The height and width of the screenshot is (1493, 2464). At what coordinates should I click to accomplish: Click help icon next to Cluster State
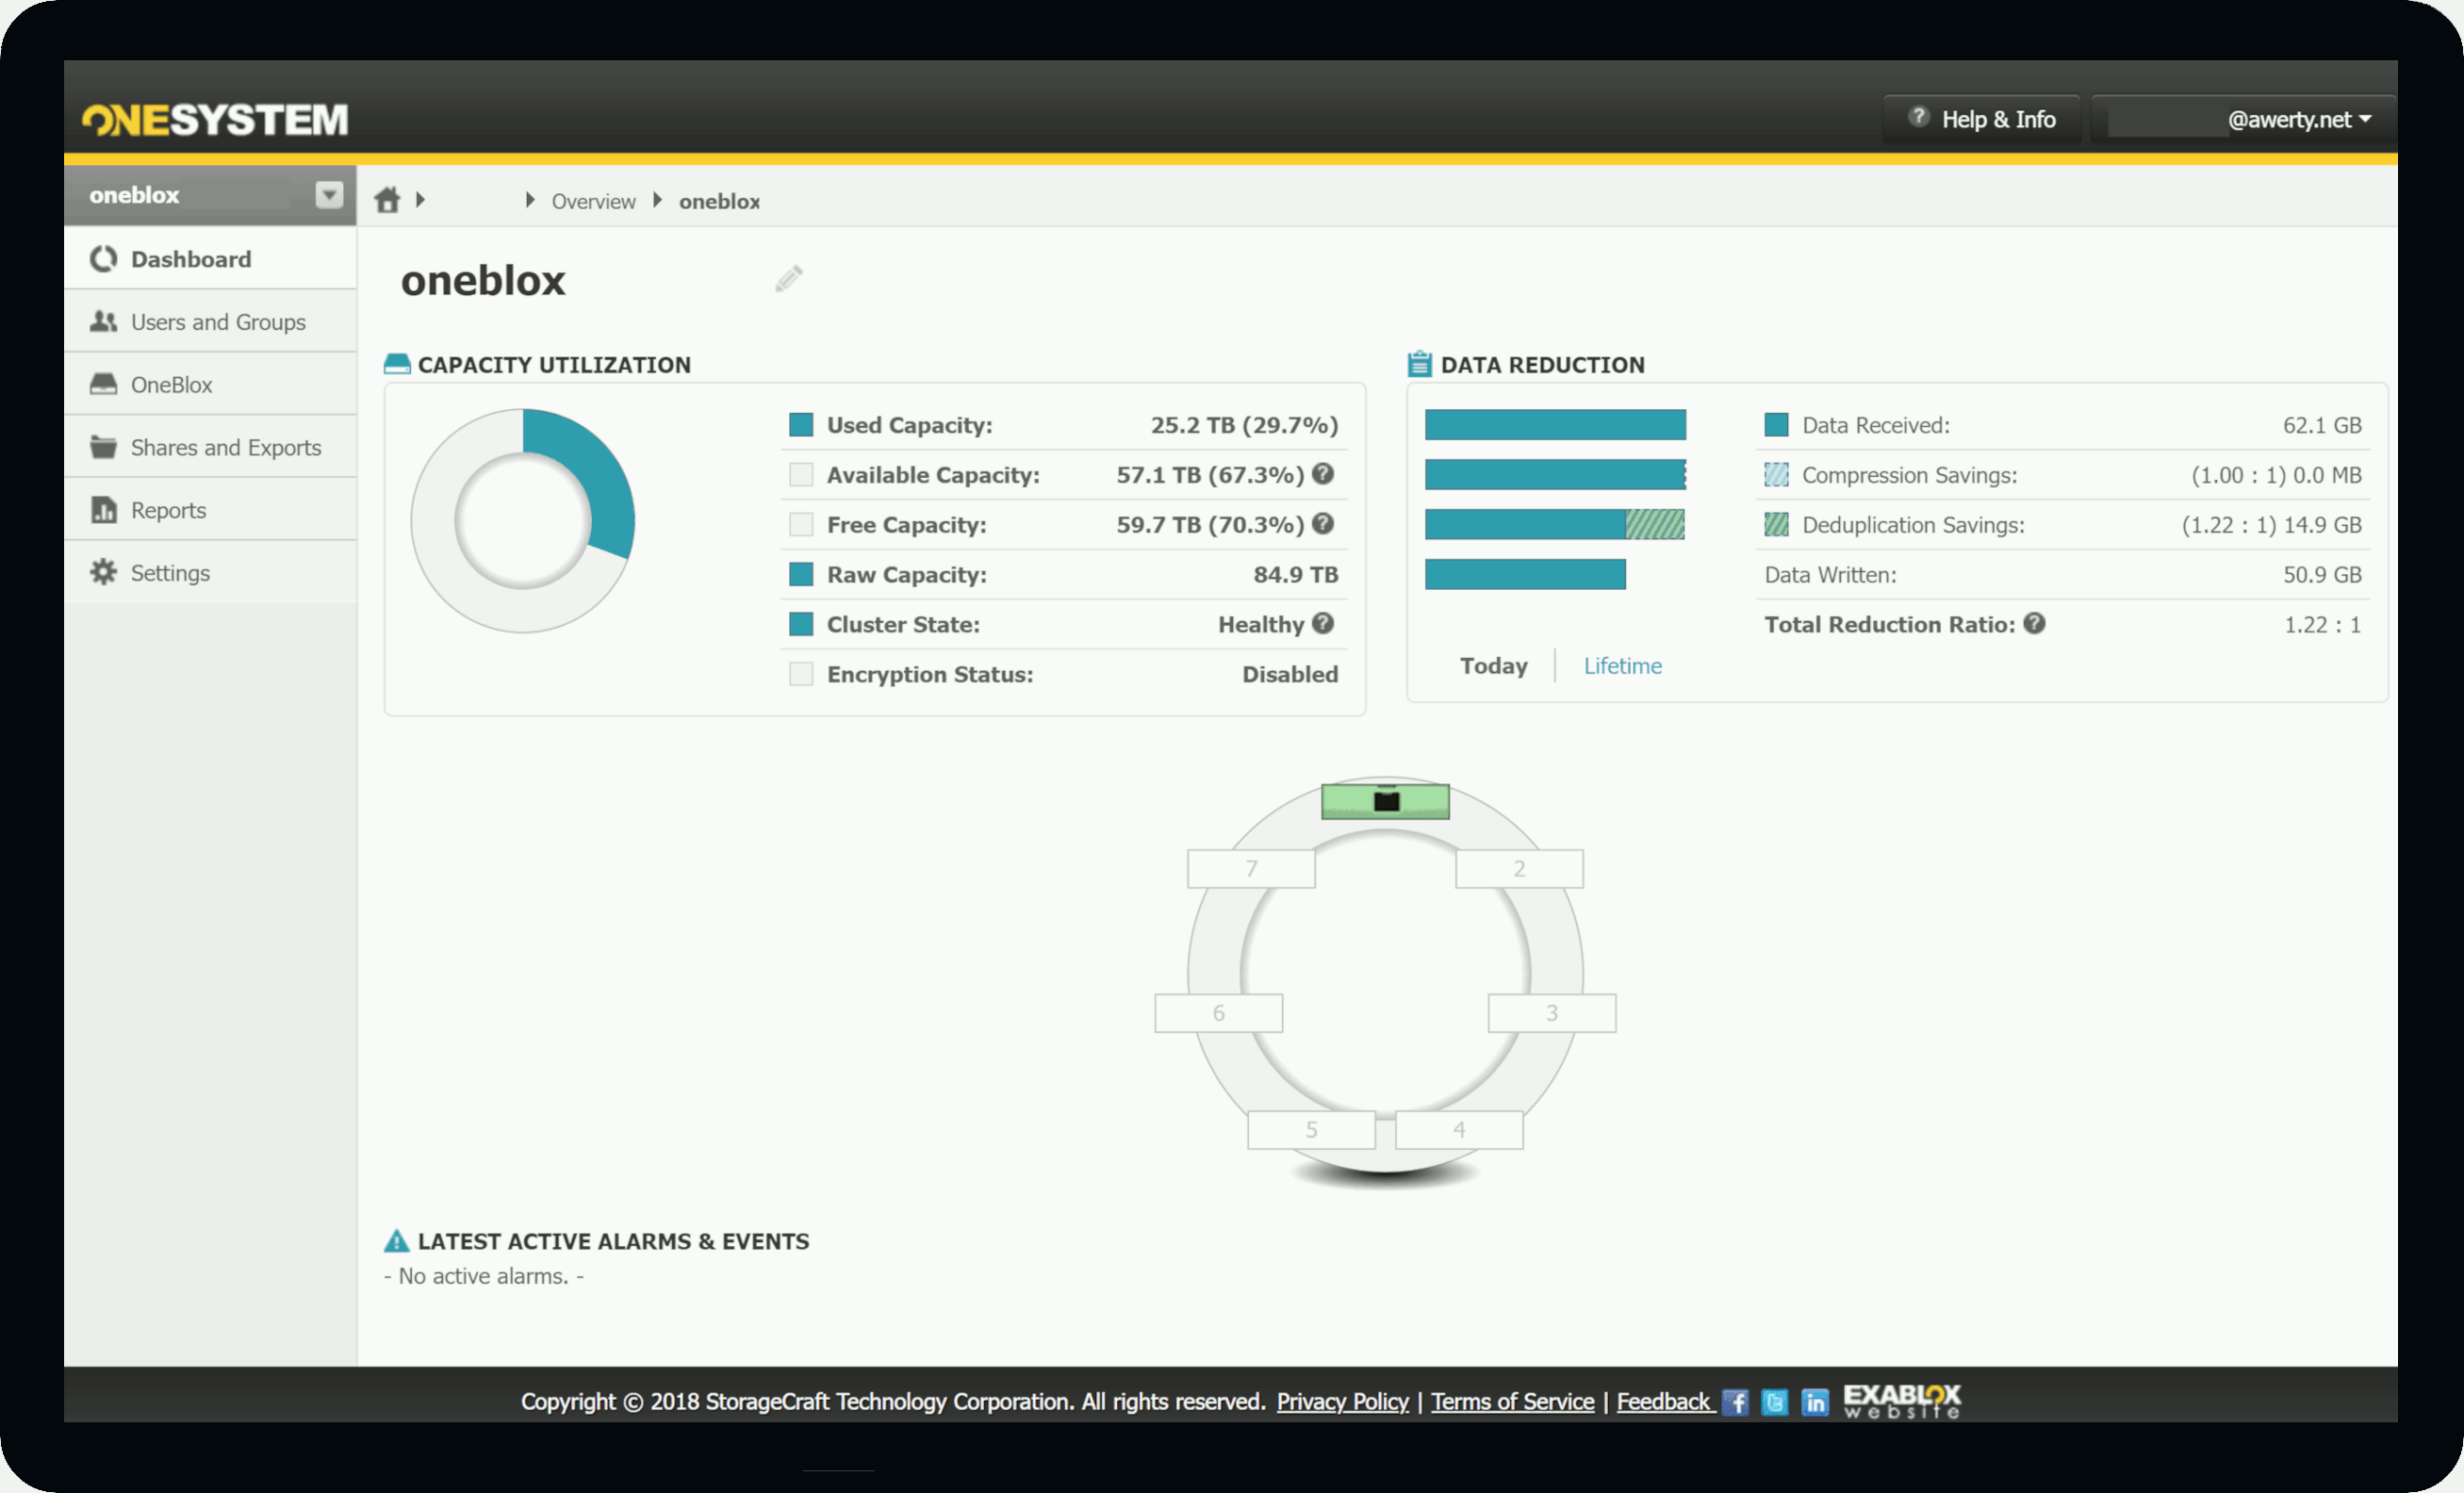1323,623
